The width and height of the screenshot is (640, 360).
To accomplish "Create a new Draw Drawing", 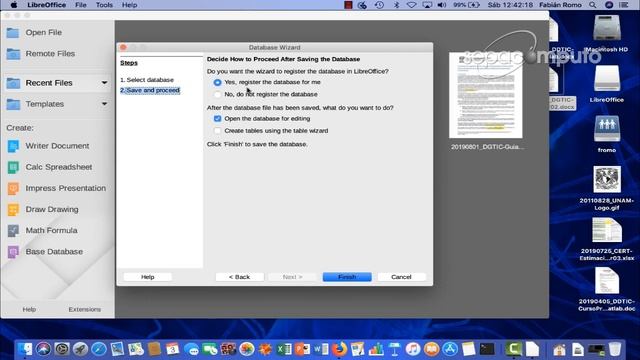I will (x=52, y=209).
